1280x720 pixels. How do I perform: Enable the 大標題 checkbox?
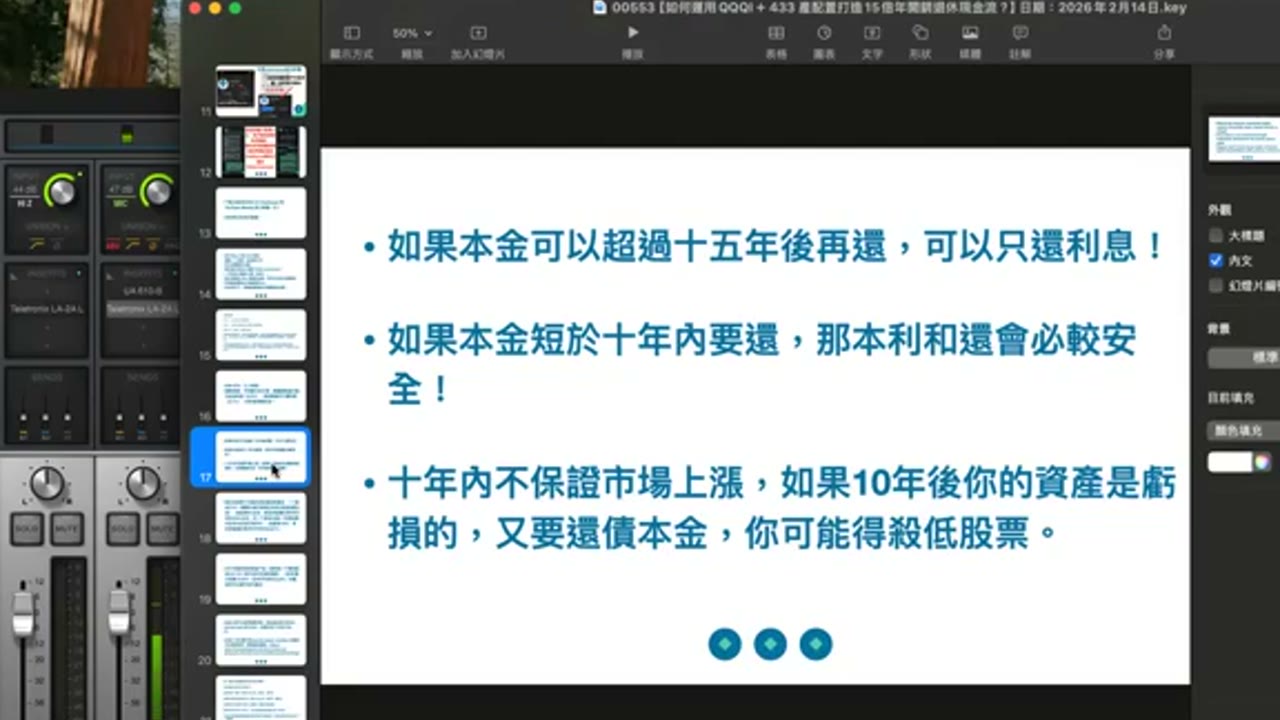click(1216, 236)
